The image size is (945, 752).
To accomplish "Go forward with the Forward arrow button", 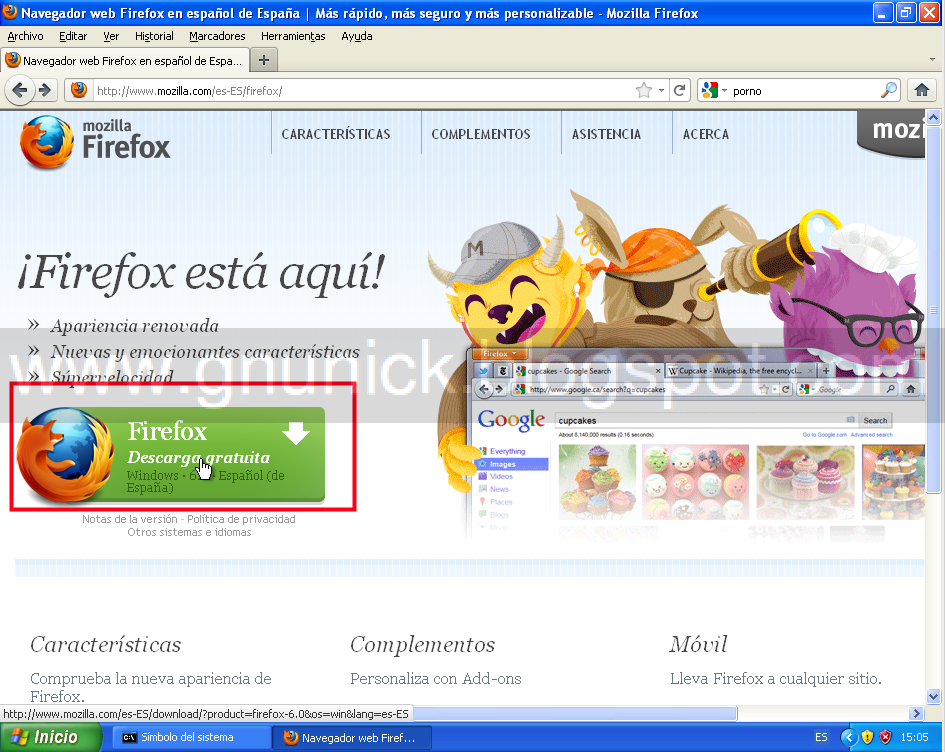I will click(46, 91).
